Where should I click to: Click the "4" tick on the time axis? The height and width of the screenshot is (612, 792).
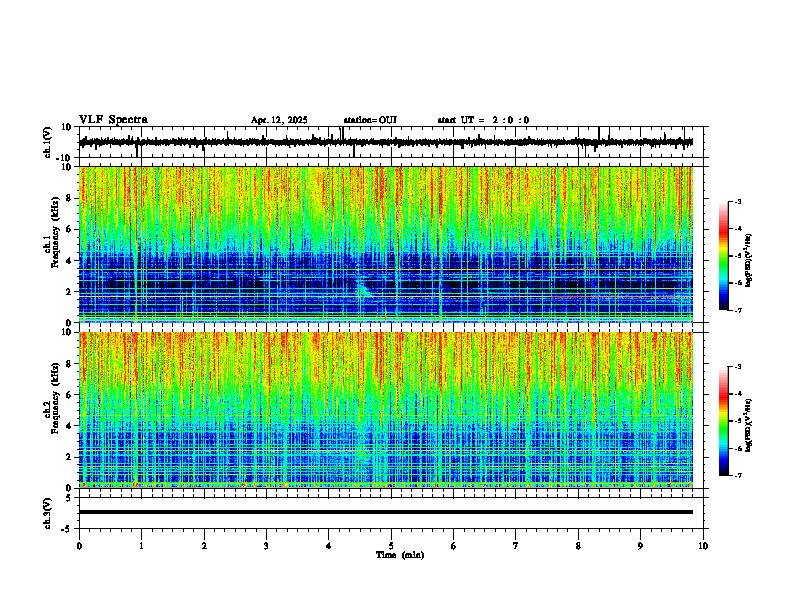coord(329,546)
